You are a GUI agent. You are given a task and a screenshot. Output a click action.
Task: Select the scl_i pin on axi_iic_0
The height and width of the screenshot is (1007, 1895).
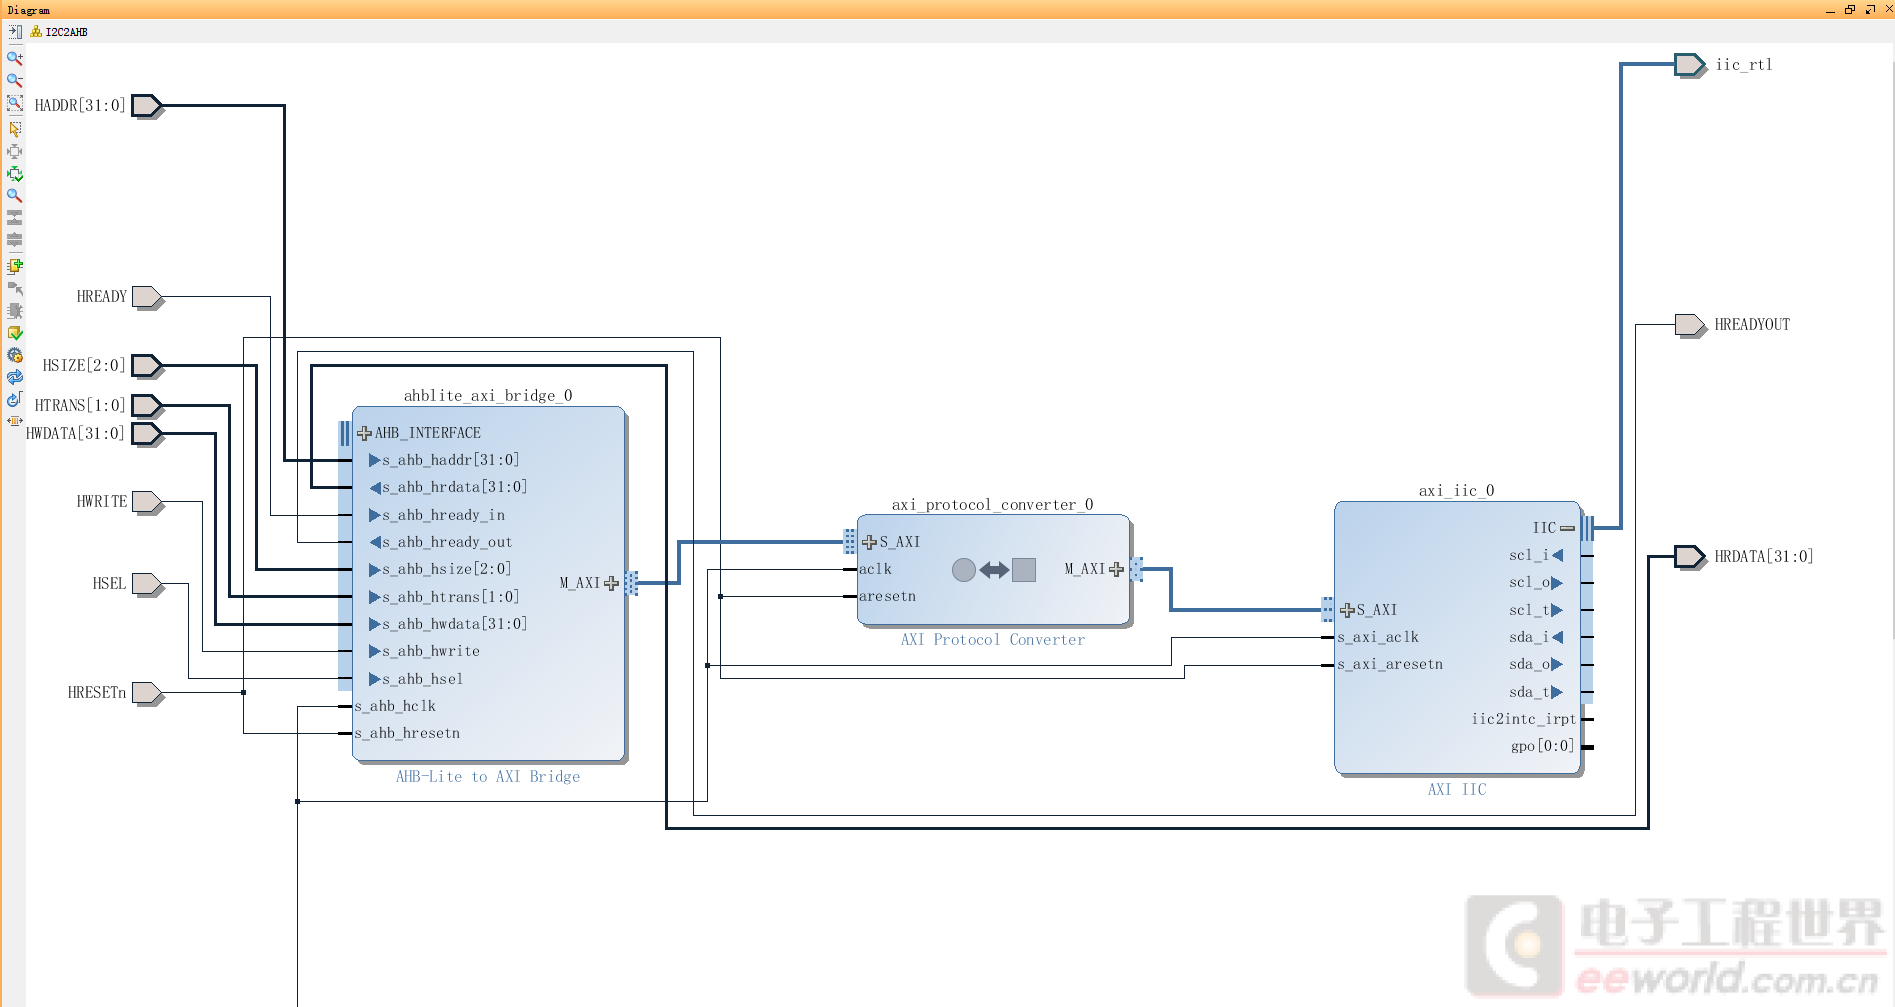[x=1536, y=555]
